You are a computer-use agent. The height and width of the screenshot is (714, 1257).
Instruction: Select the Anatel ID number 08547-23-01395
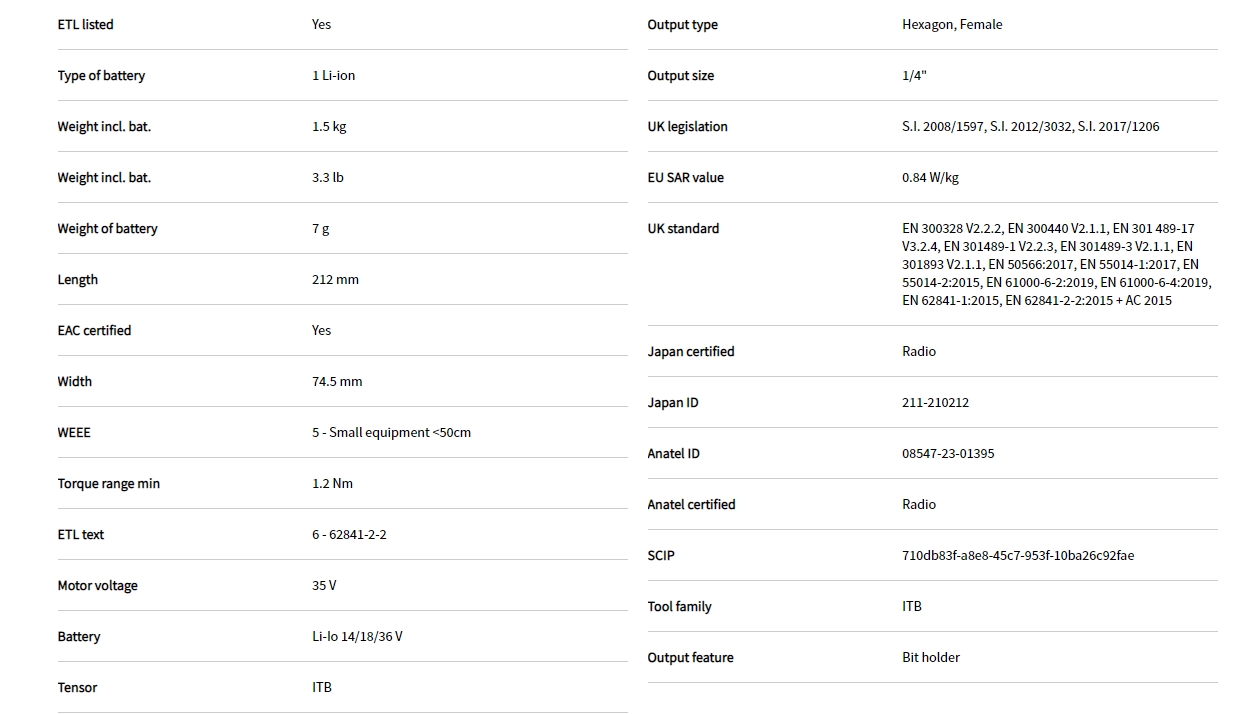947,454
